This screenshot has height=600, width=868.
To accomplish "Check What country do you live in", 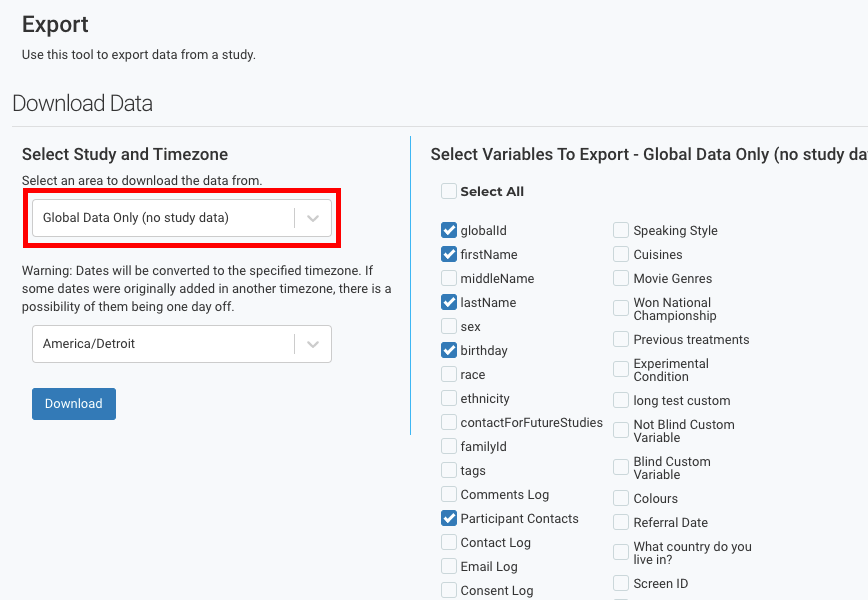I will click(621, 552).
